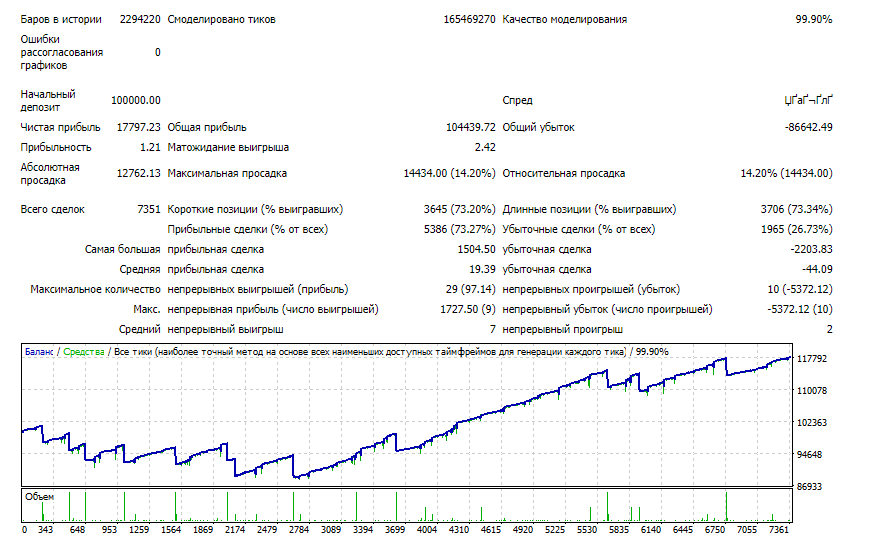Click the ticks value 165469270
The height and width of the screenshot is (539, 882).
coord(470,19)
